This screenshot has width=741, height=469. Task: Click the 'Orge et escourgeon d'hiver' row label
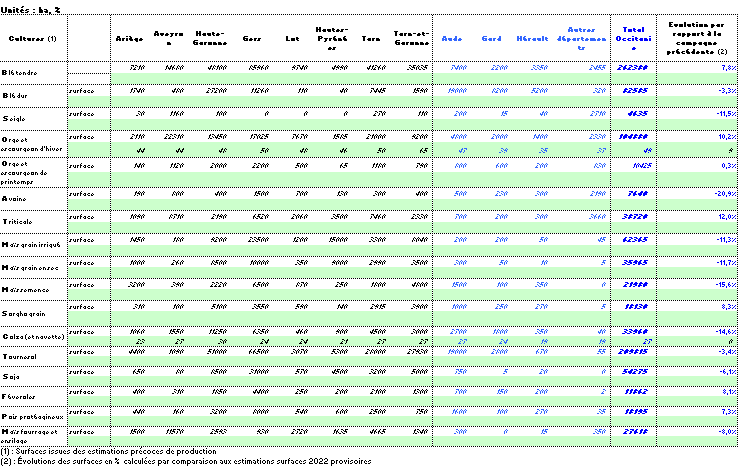31,144
